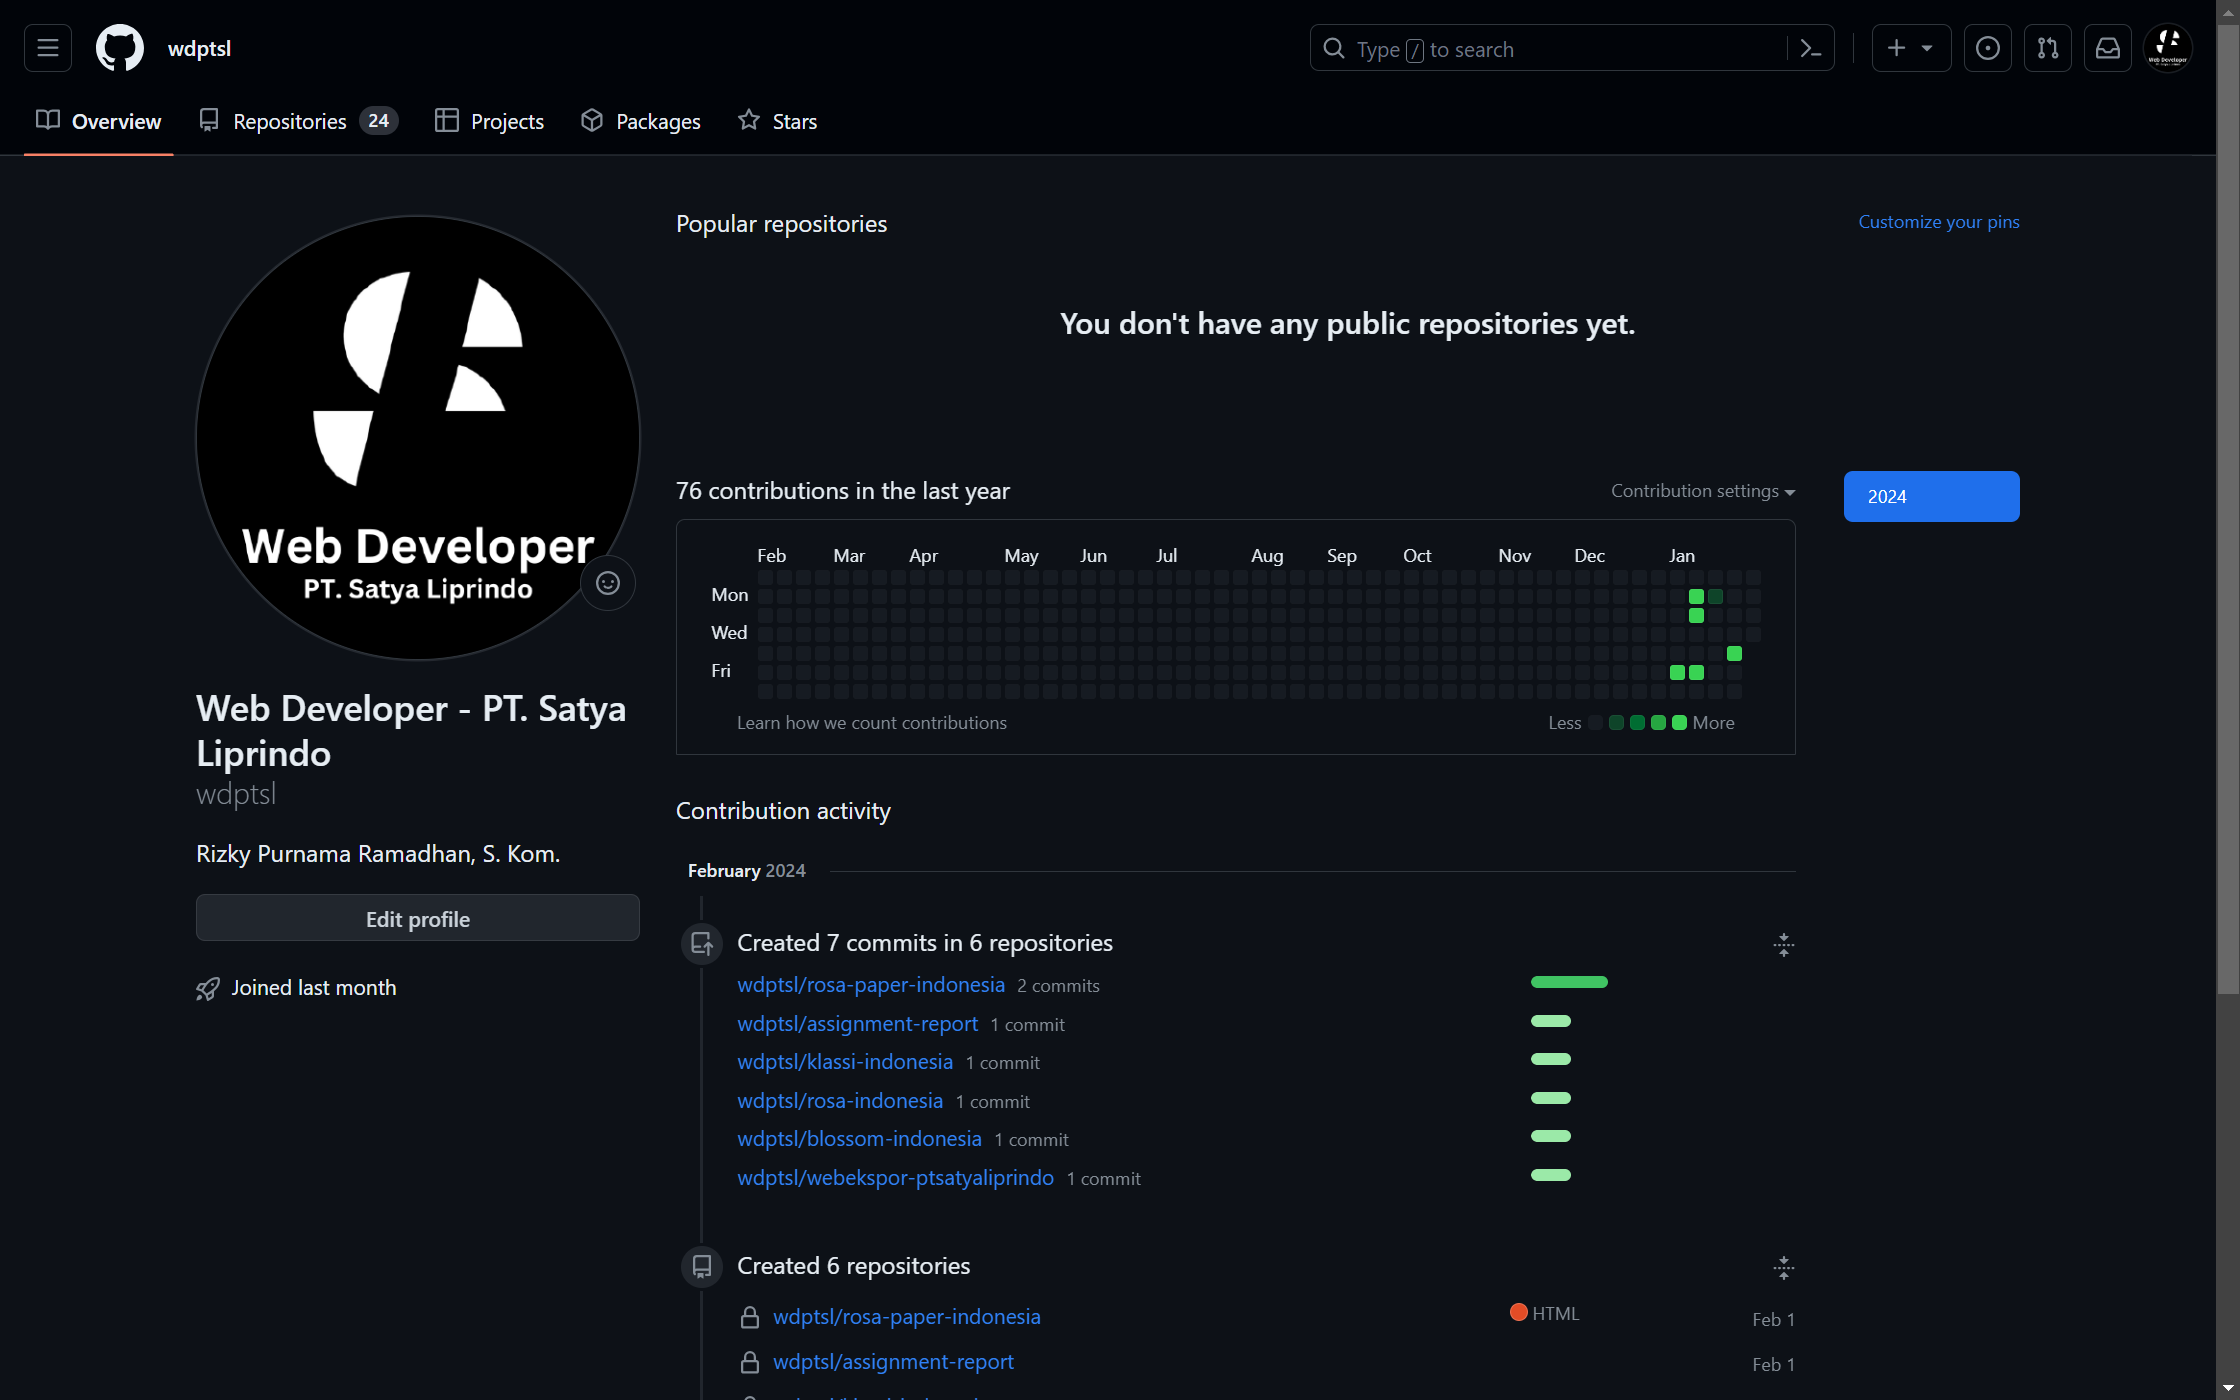Click the set status smiley icon

pos(608,583)
